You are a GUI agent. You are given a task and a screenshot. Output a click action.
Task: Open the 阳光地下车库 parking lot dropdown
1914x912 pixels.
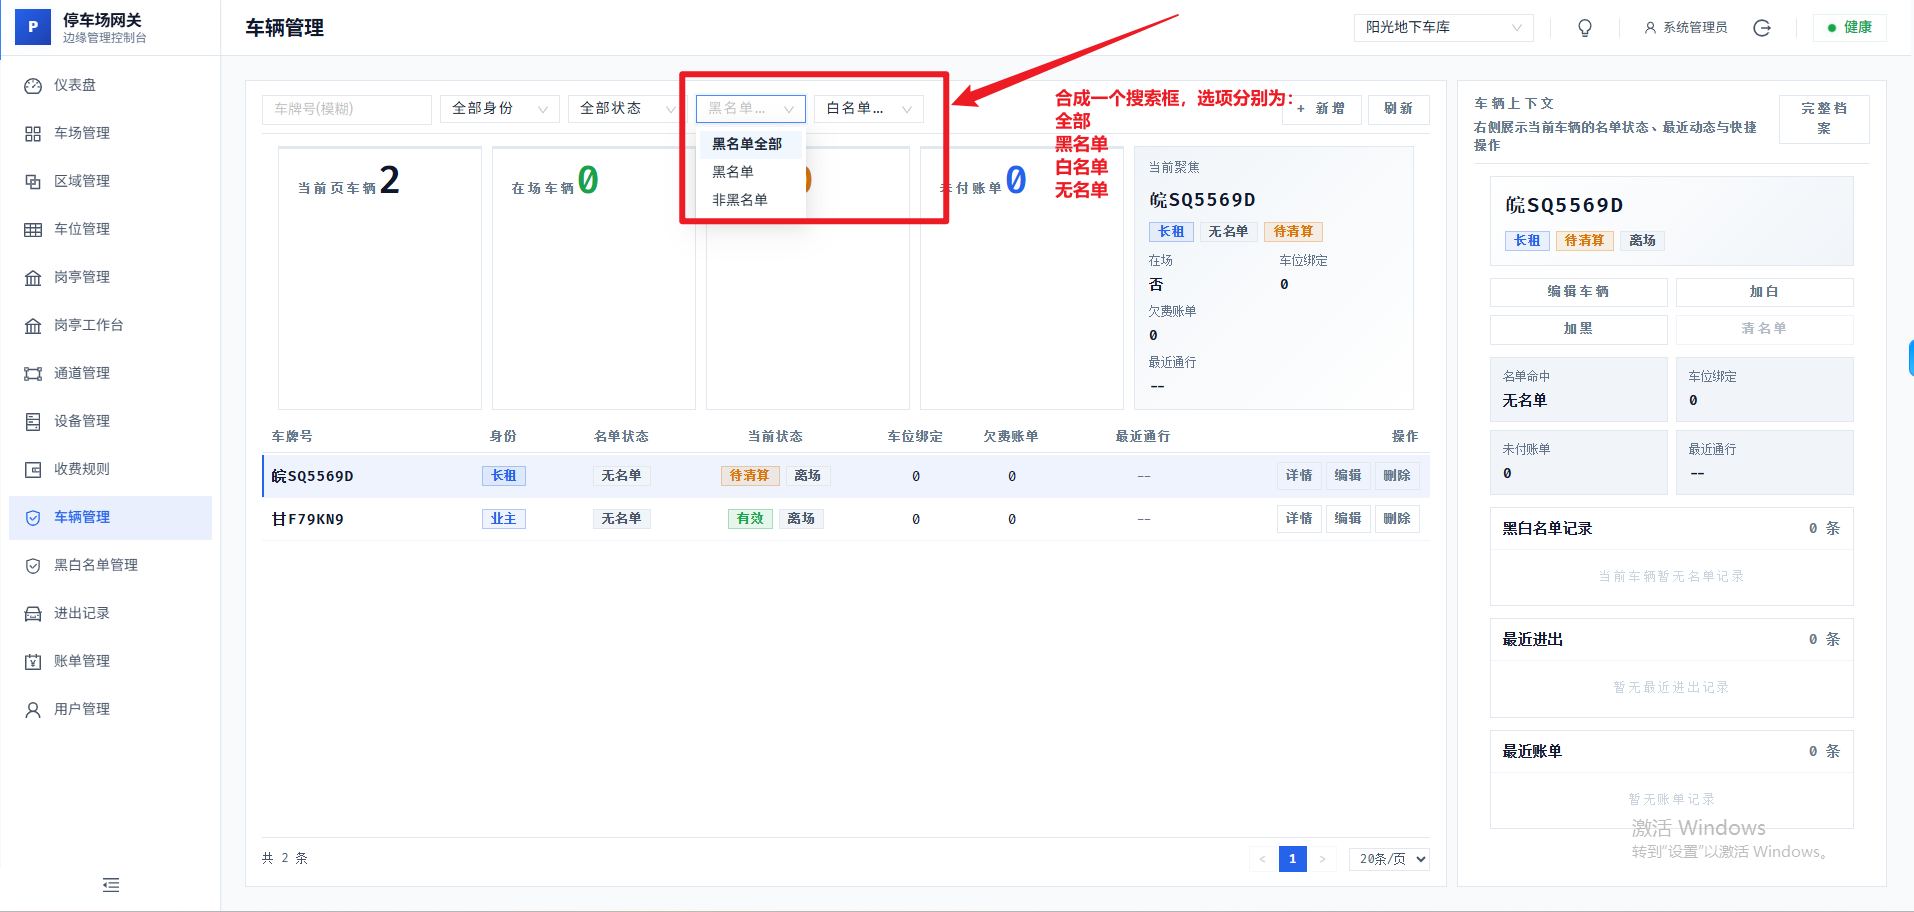pos(1443,28)
